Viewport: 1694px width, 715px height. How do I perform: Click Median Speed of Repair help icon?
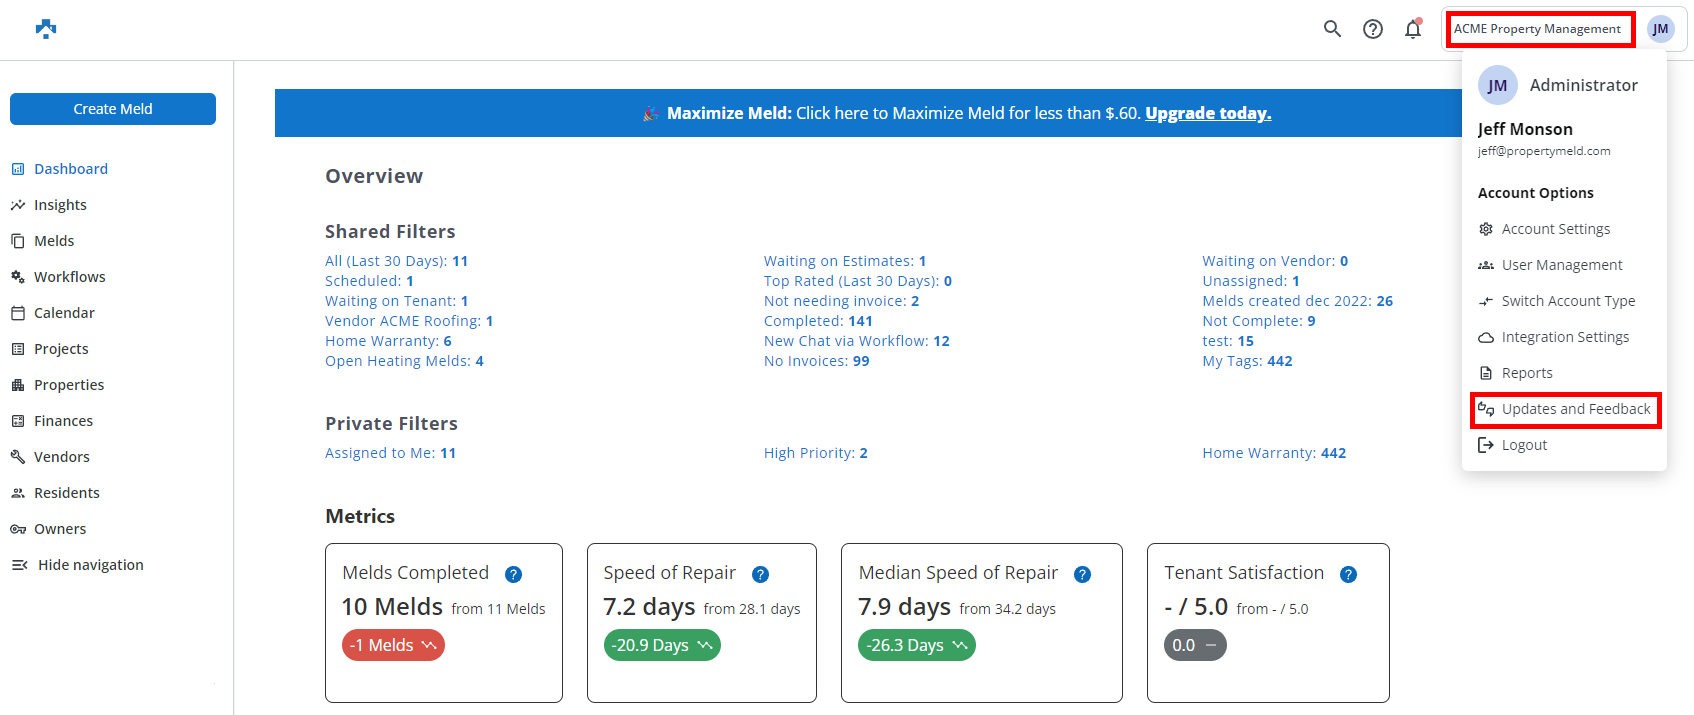point(1082,574)
